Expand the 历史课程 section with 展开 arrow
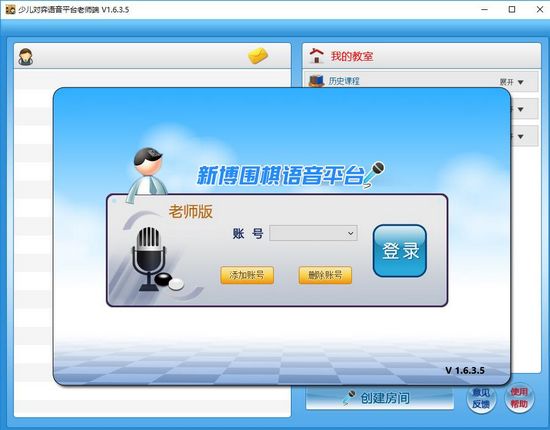550x430 pixels. click(x=512, y=82)
